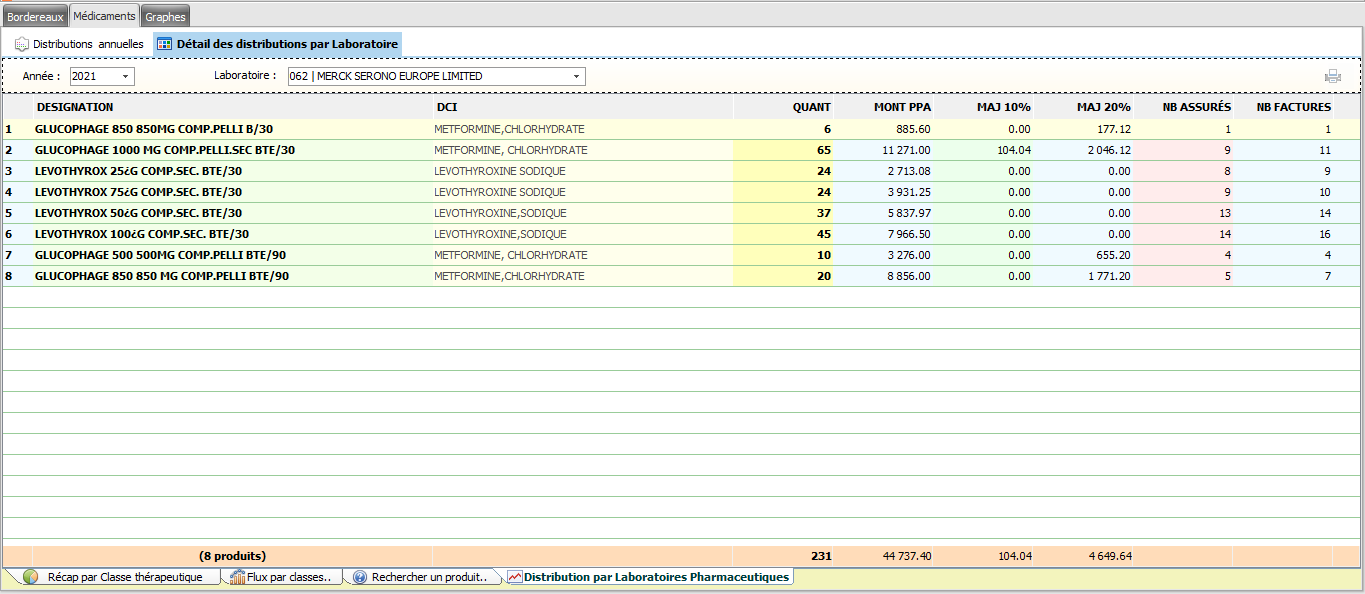
Task: Click the bar chart icon on Flux tab
Action: coord(238,577)
